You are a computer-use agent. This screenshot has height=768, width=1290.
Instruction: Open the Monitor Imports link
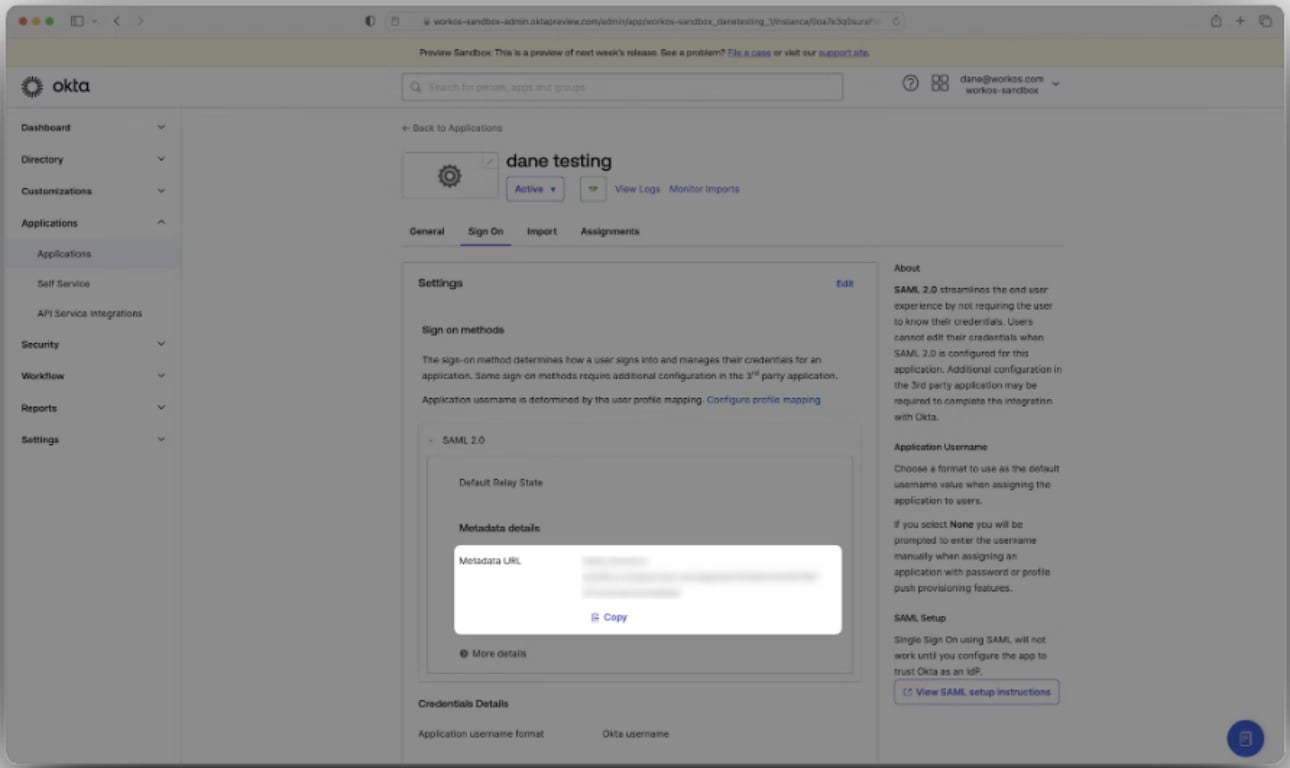(x=704, y=189)
